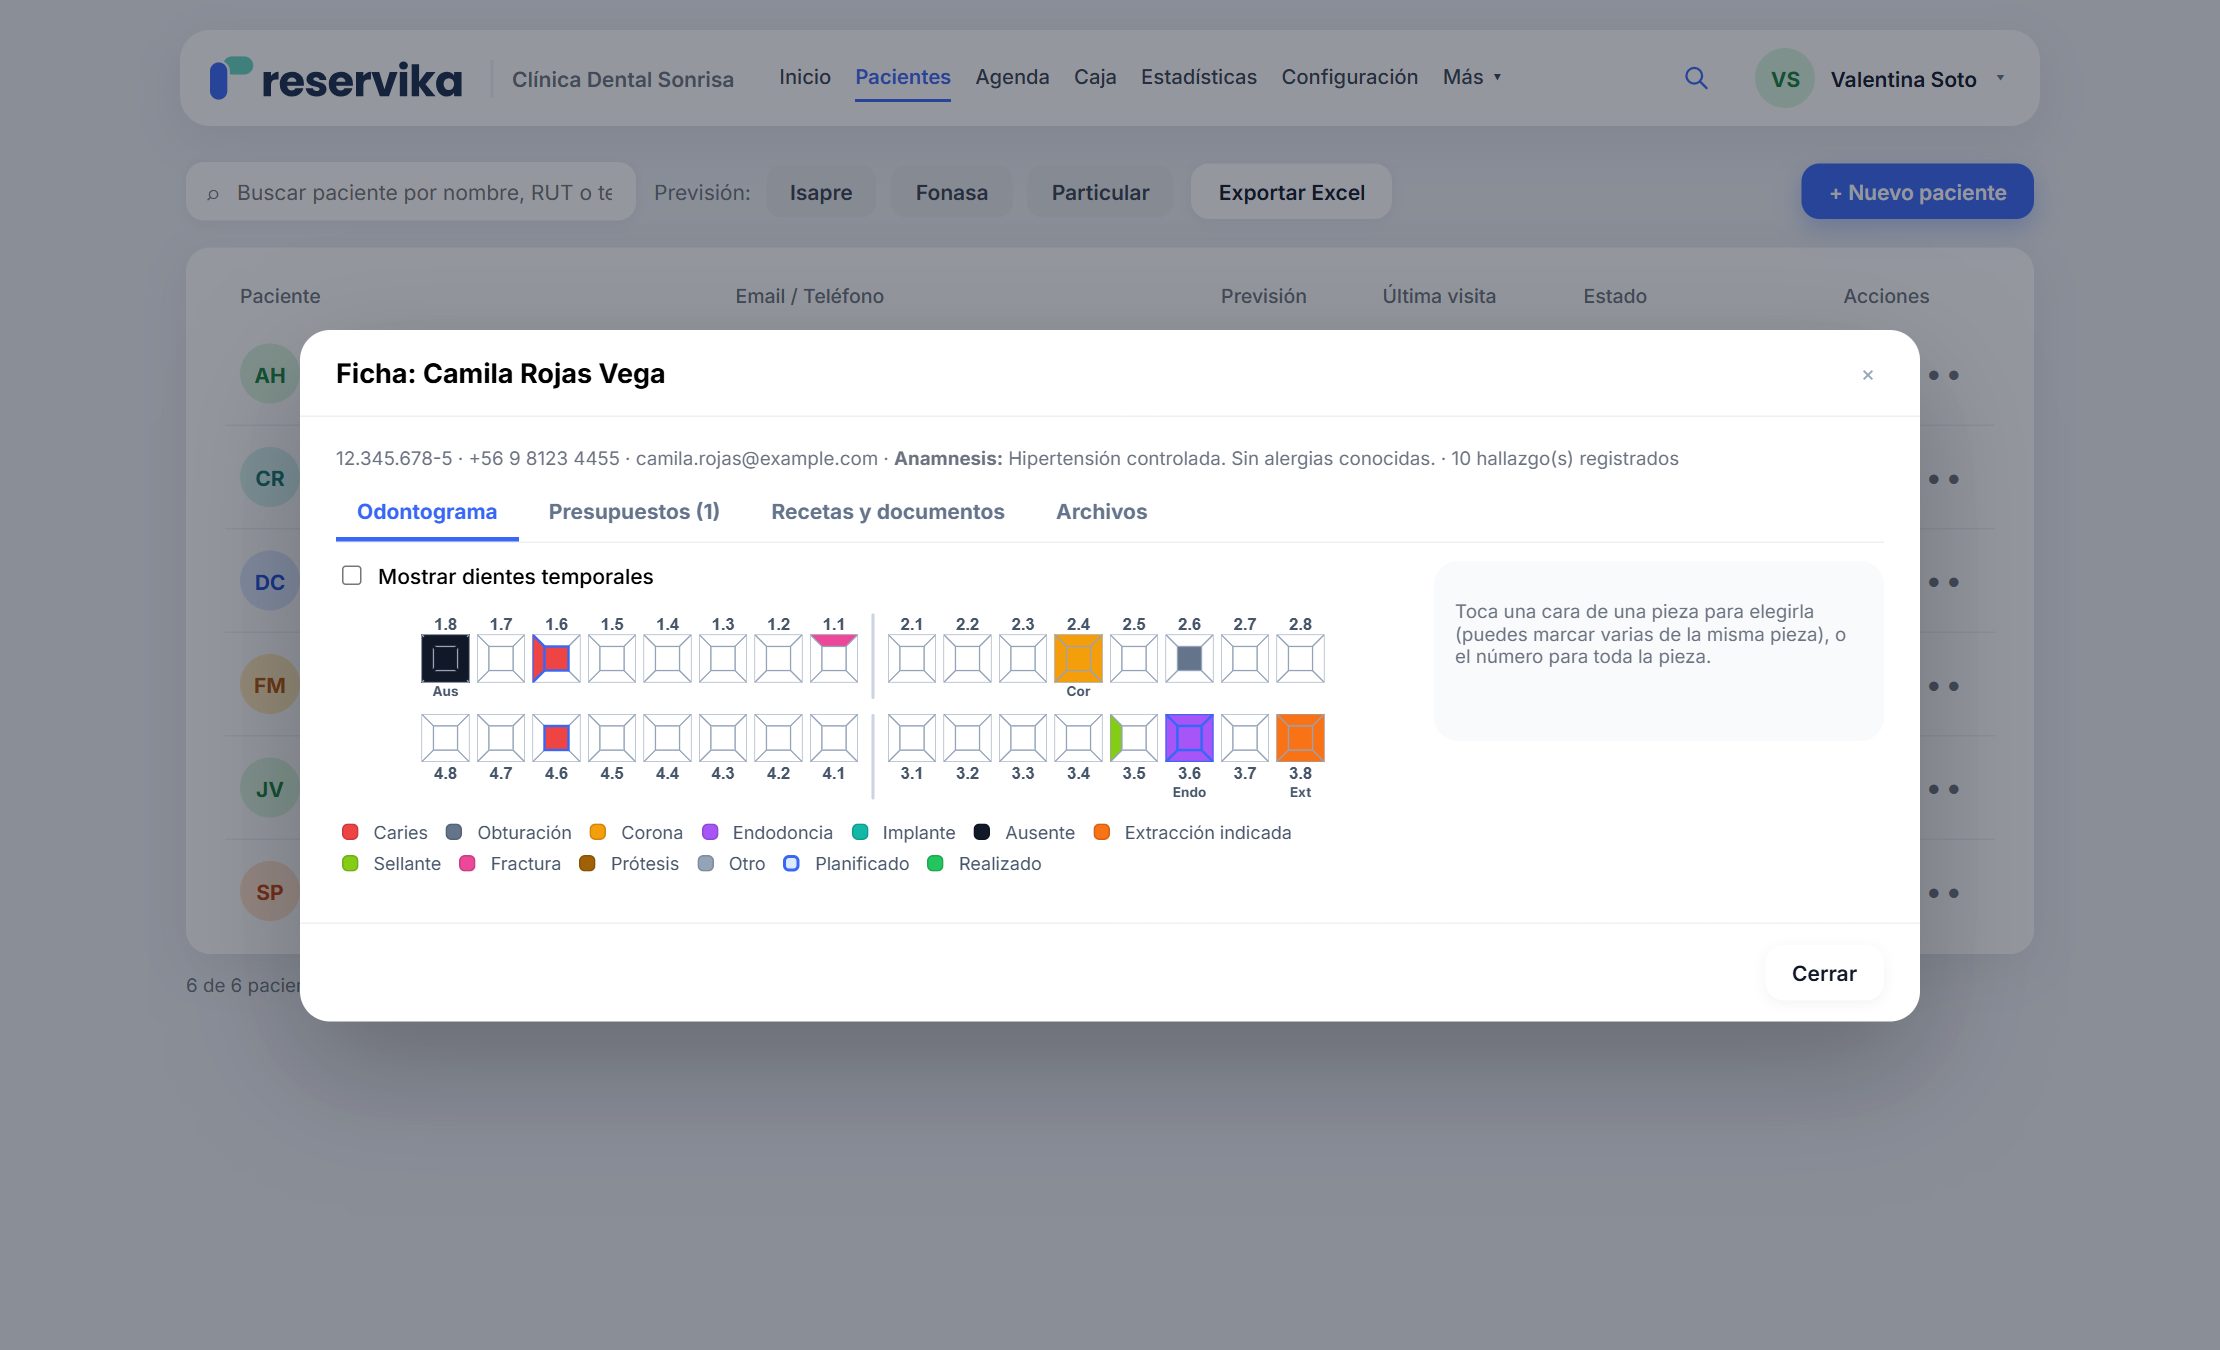Filter patients by Fonasa

[x=951, y=192]
